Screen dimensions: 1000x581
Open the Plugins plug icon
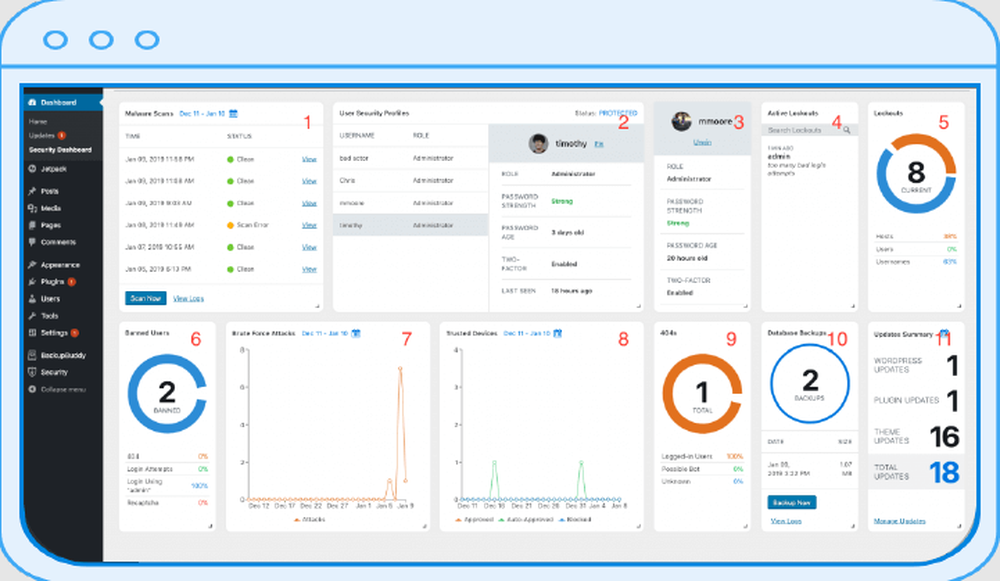[x=33, y=281]
